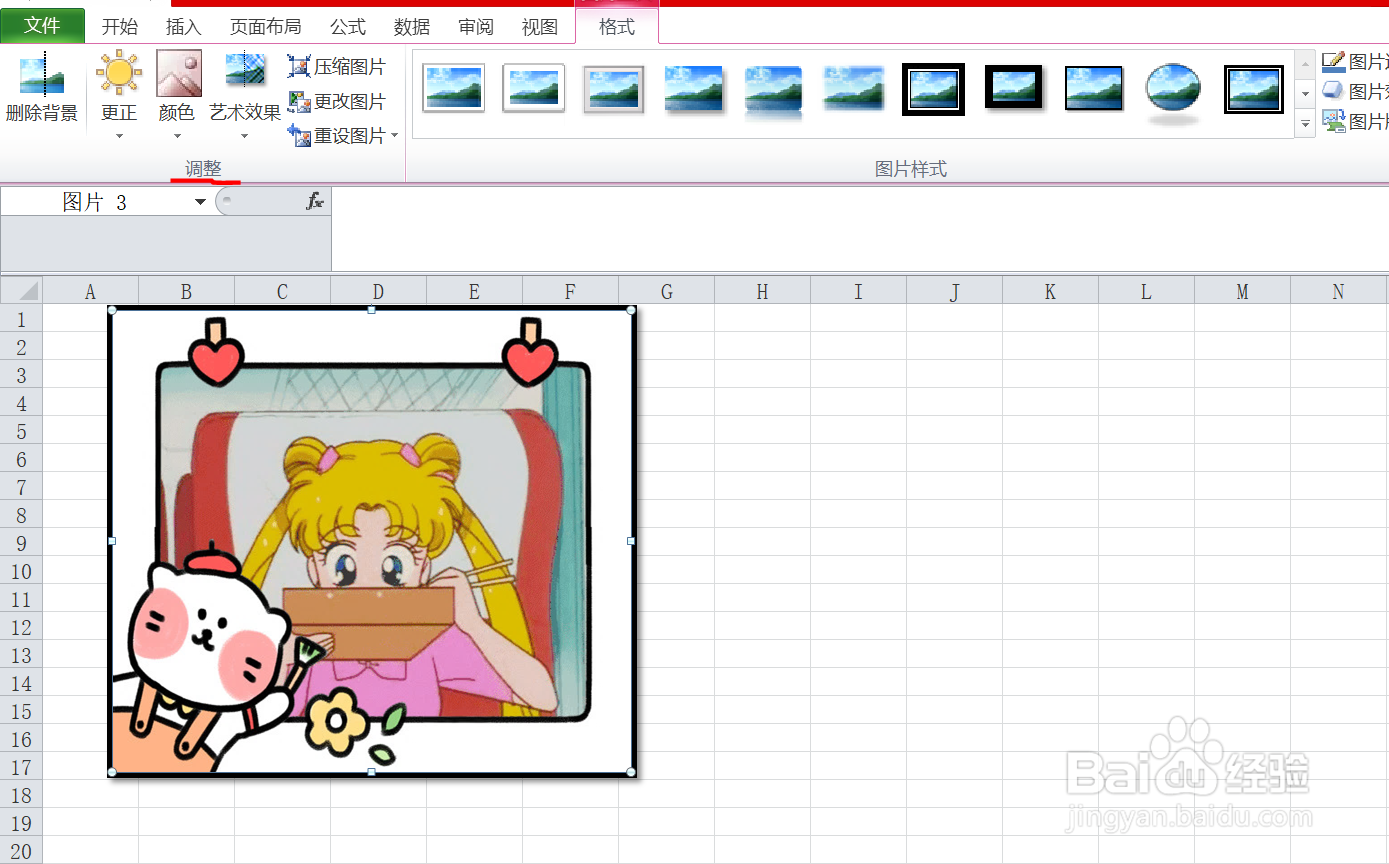
Task: Select row 1 header
Action: [21, 319]
